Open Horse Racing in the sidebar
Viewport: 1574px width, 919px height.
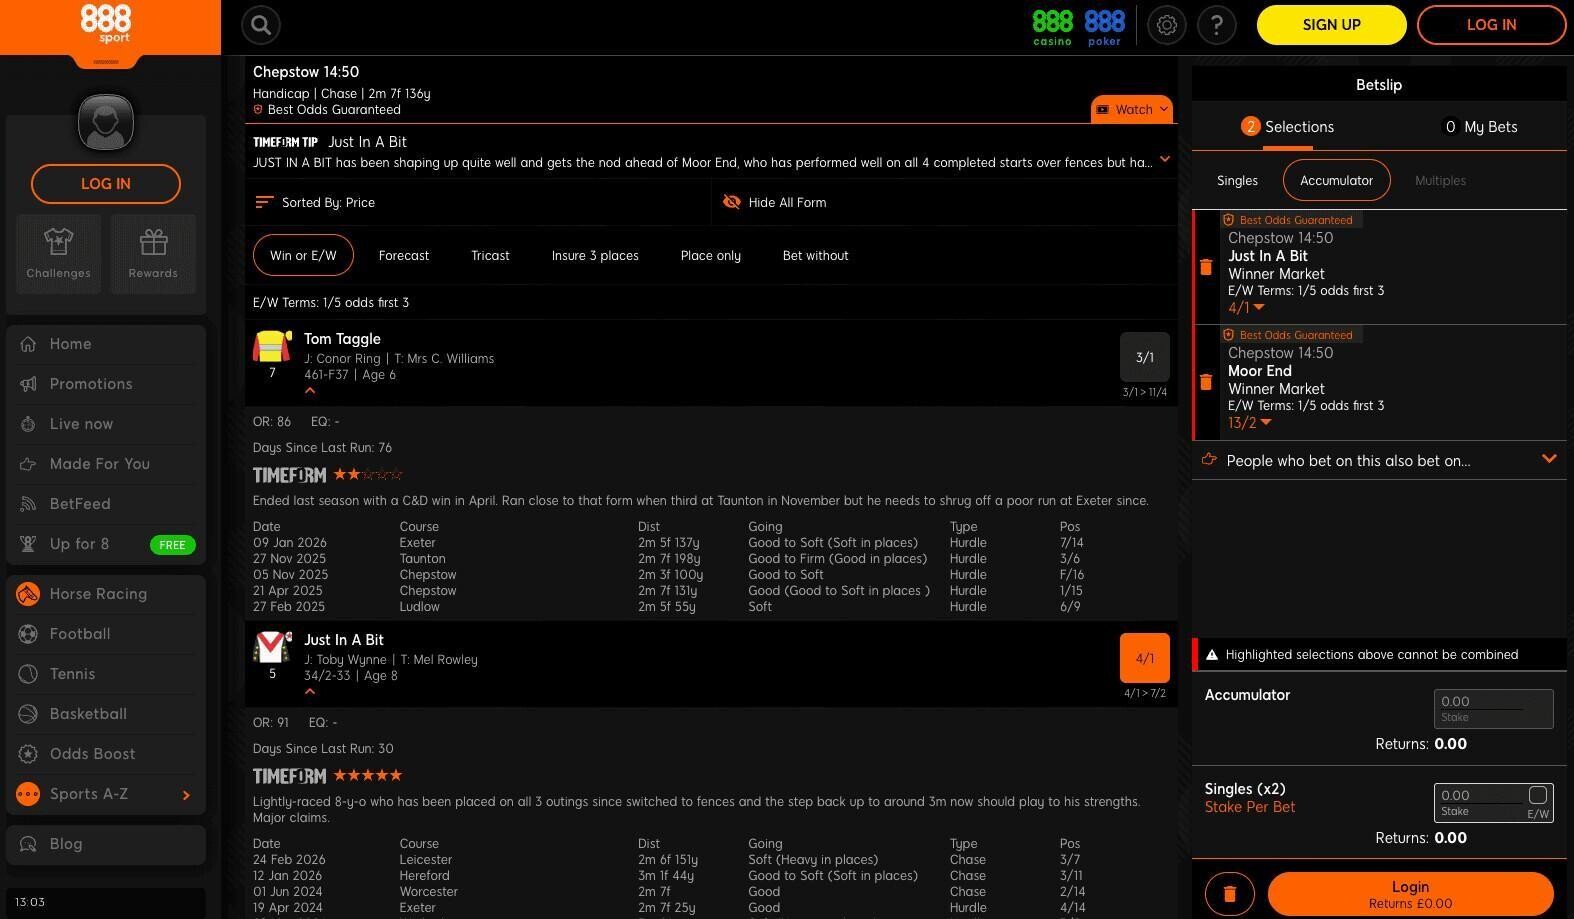(x=98, y=594)
